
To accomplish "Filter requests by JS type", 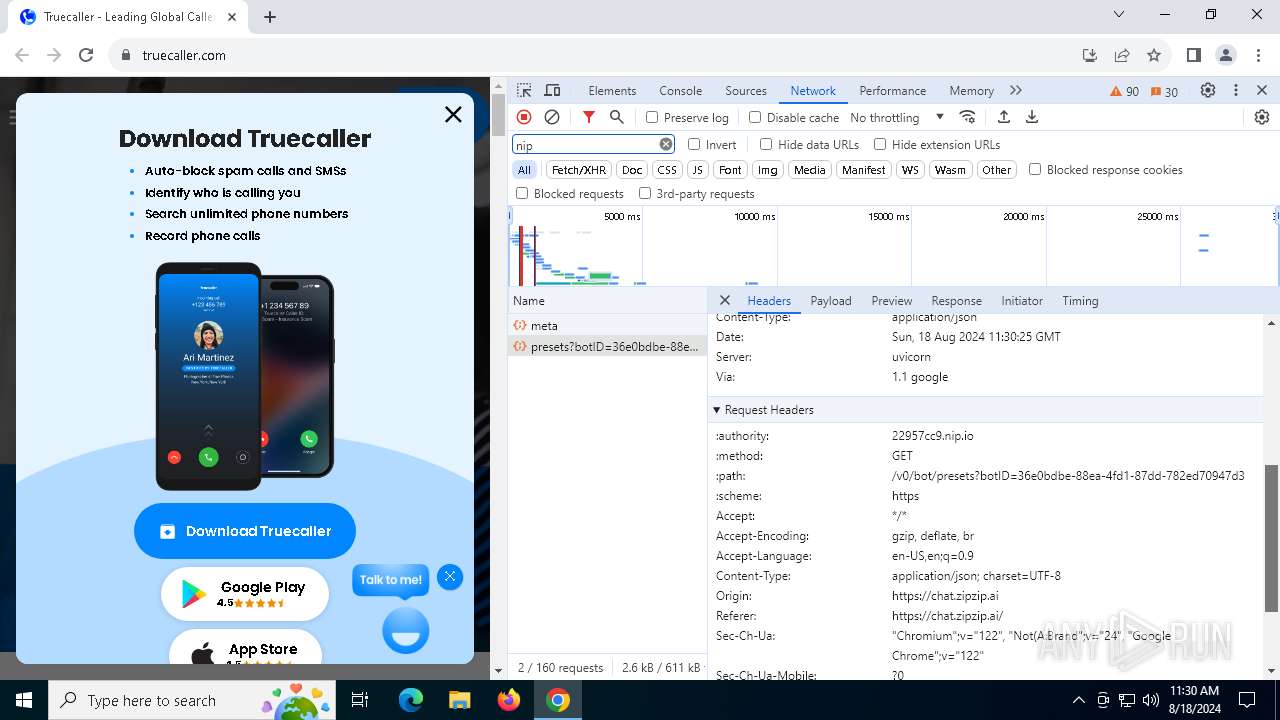I will click(x=698, y=170).
